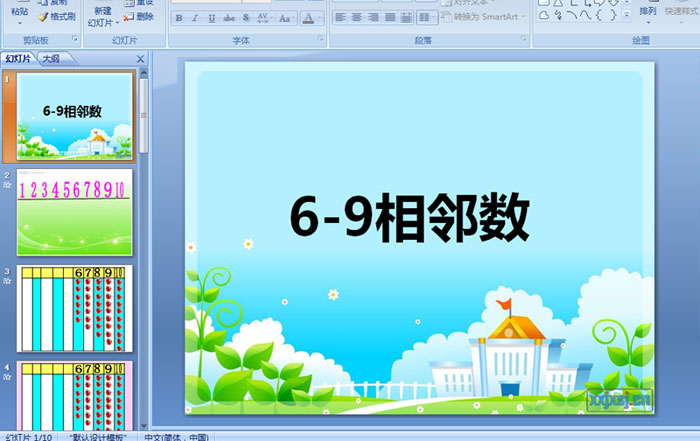
Task: Pick the arc shape
Action: pos(572,15)
